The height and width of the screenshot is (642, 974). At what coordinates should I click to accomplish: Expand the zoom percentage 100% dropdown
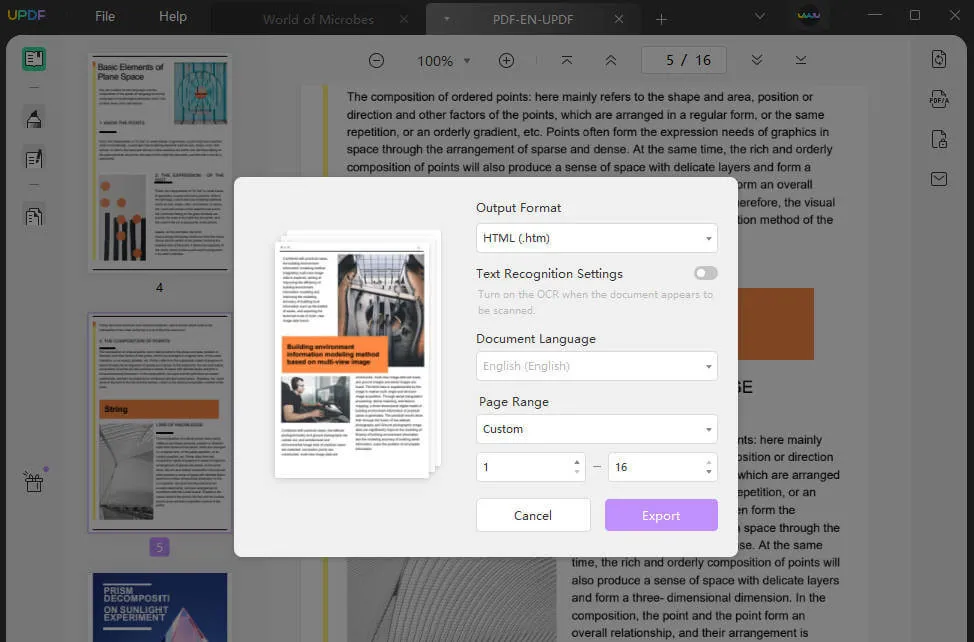coord(441,61)
